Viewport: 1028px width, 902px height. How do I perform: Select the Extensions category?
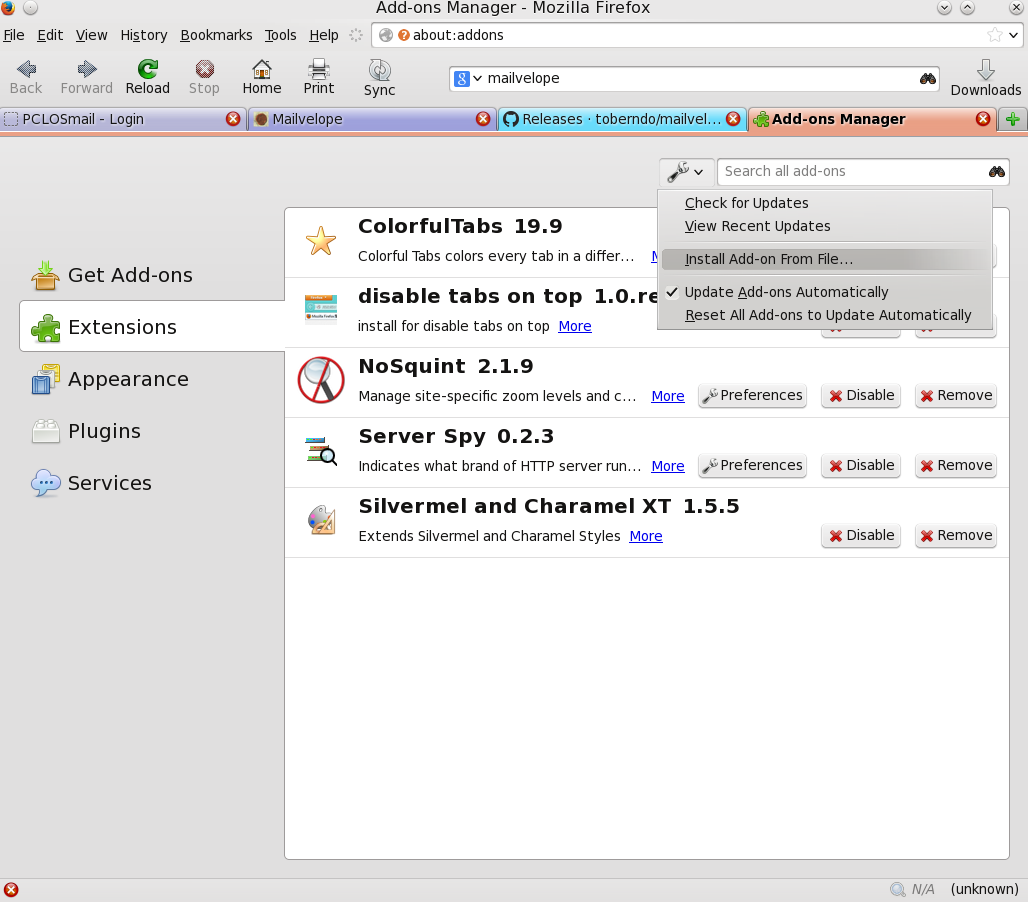[152, 326]
